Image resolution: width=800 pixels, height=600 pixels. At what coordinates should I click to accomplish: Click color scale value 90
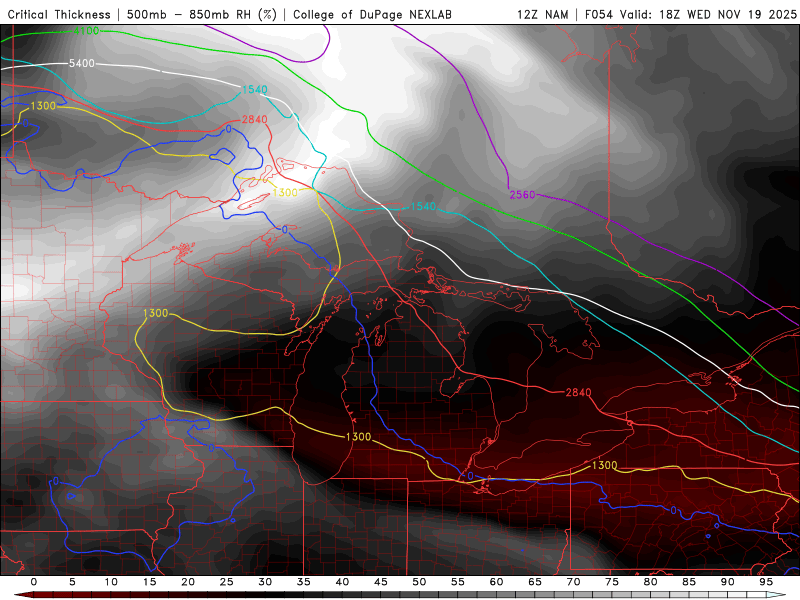click(x=728, y=582)
